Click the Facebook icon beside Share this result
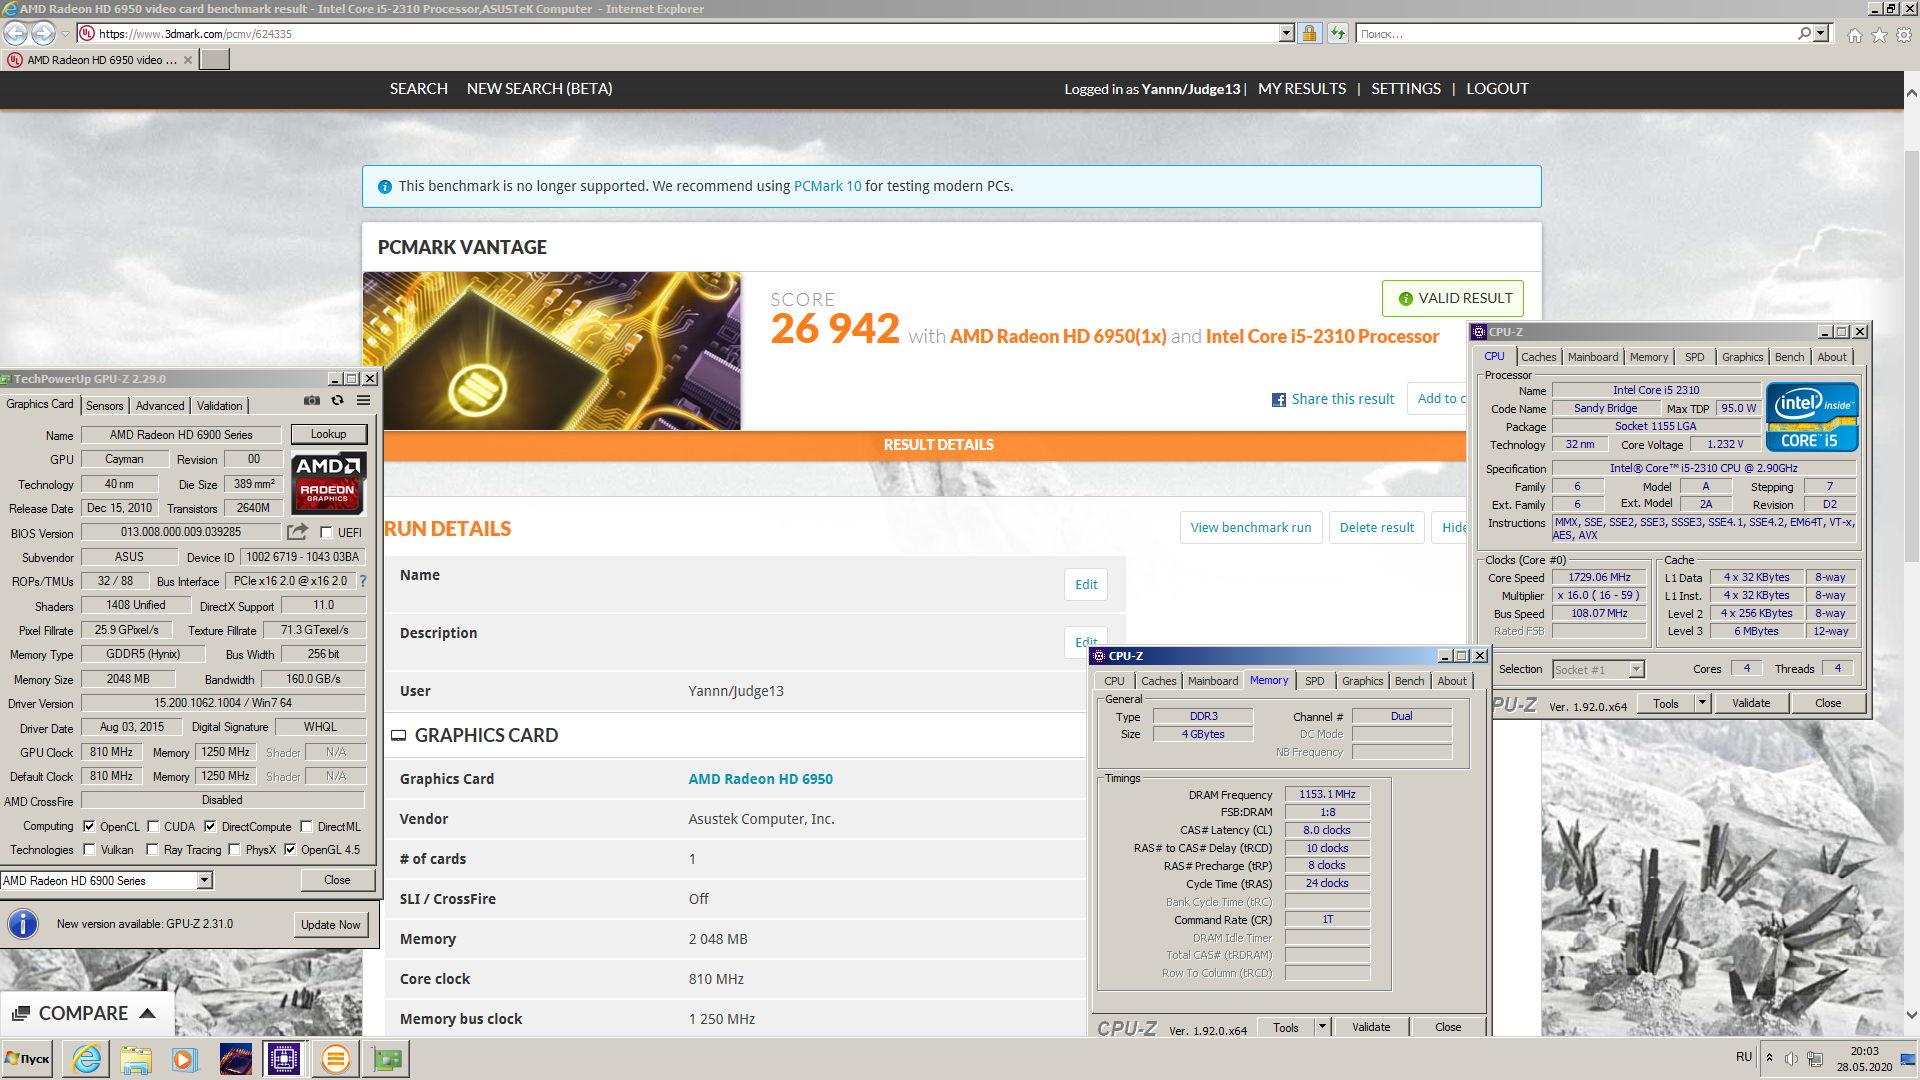This screenshot has height=1080, width=1920. (x=1279, y=400)
